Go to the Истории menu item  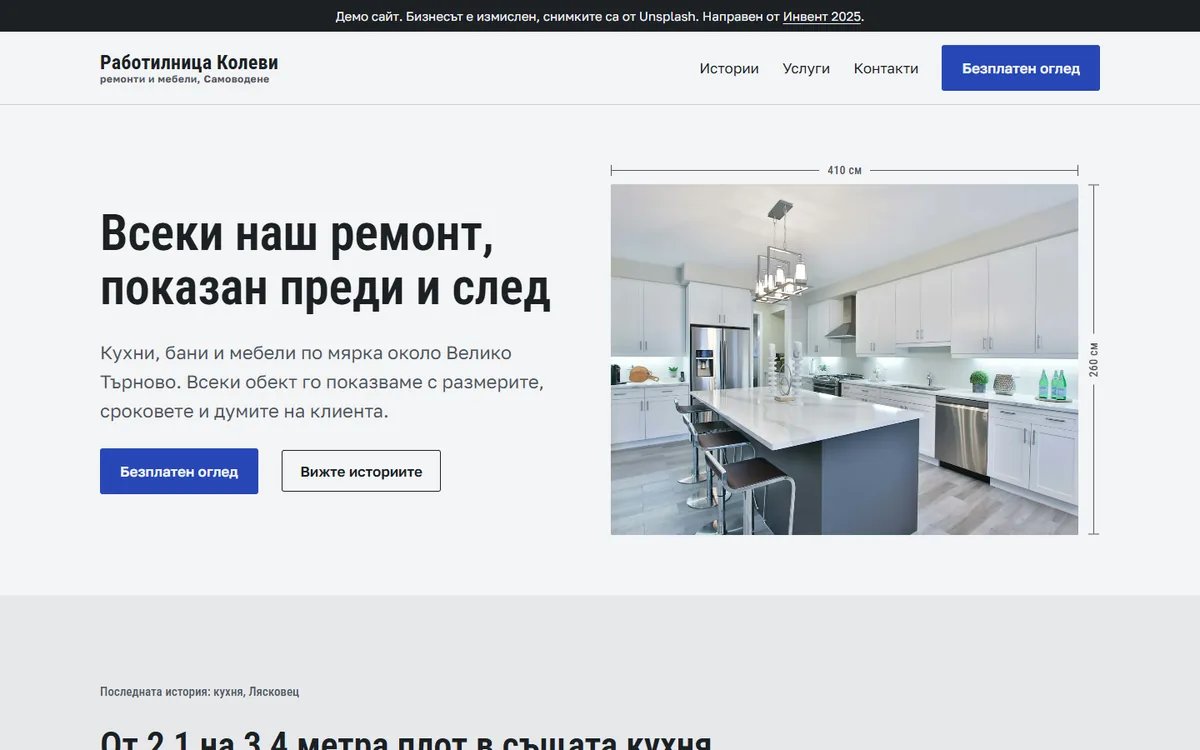pos(729,68)
